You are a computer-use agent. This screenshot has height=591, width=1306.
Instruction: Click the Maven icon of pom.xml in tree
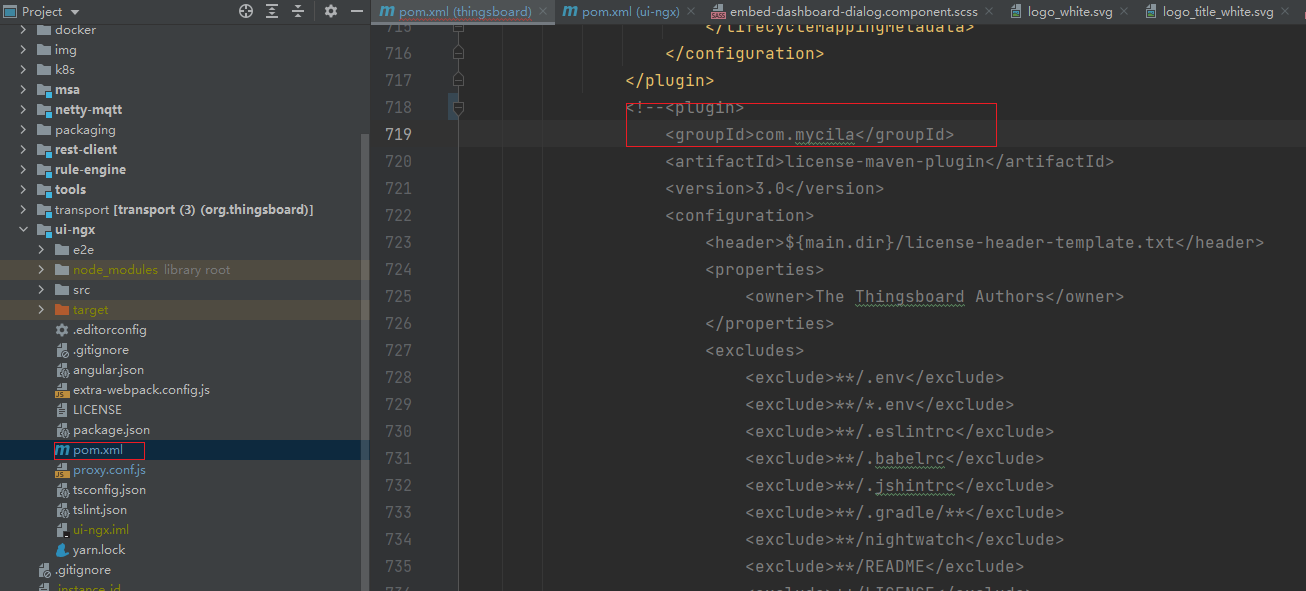[62, 450]
